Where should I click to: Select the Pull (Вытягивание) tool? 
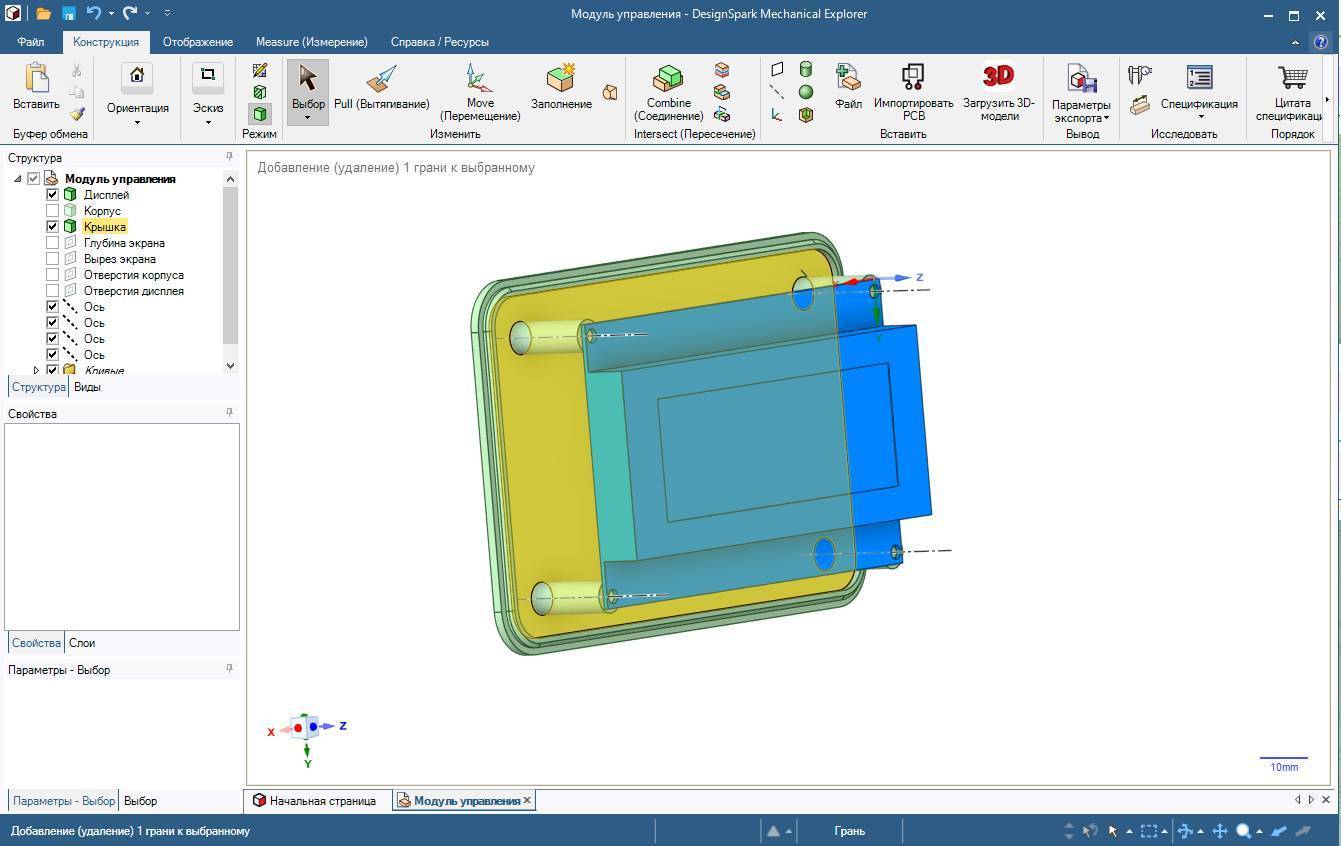pyautogui.click(x=381, y=88)
